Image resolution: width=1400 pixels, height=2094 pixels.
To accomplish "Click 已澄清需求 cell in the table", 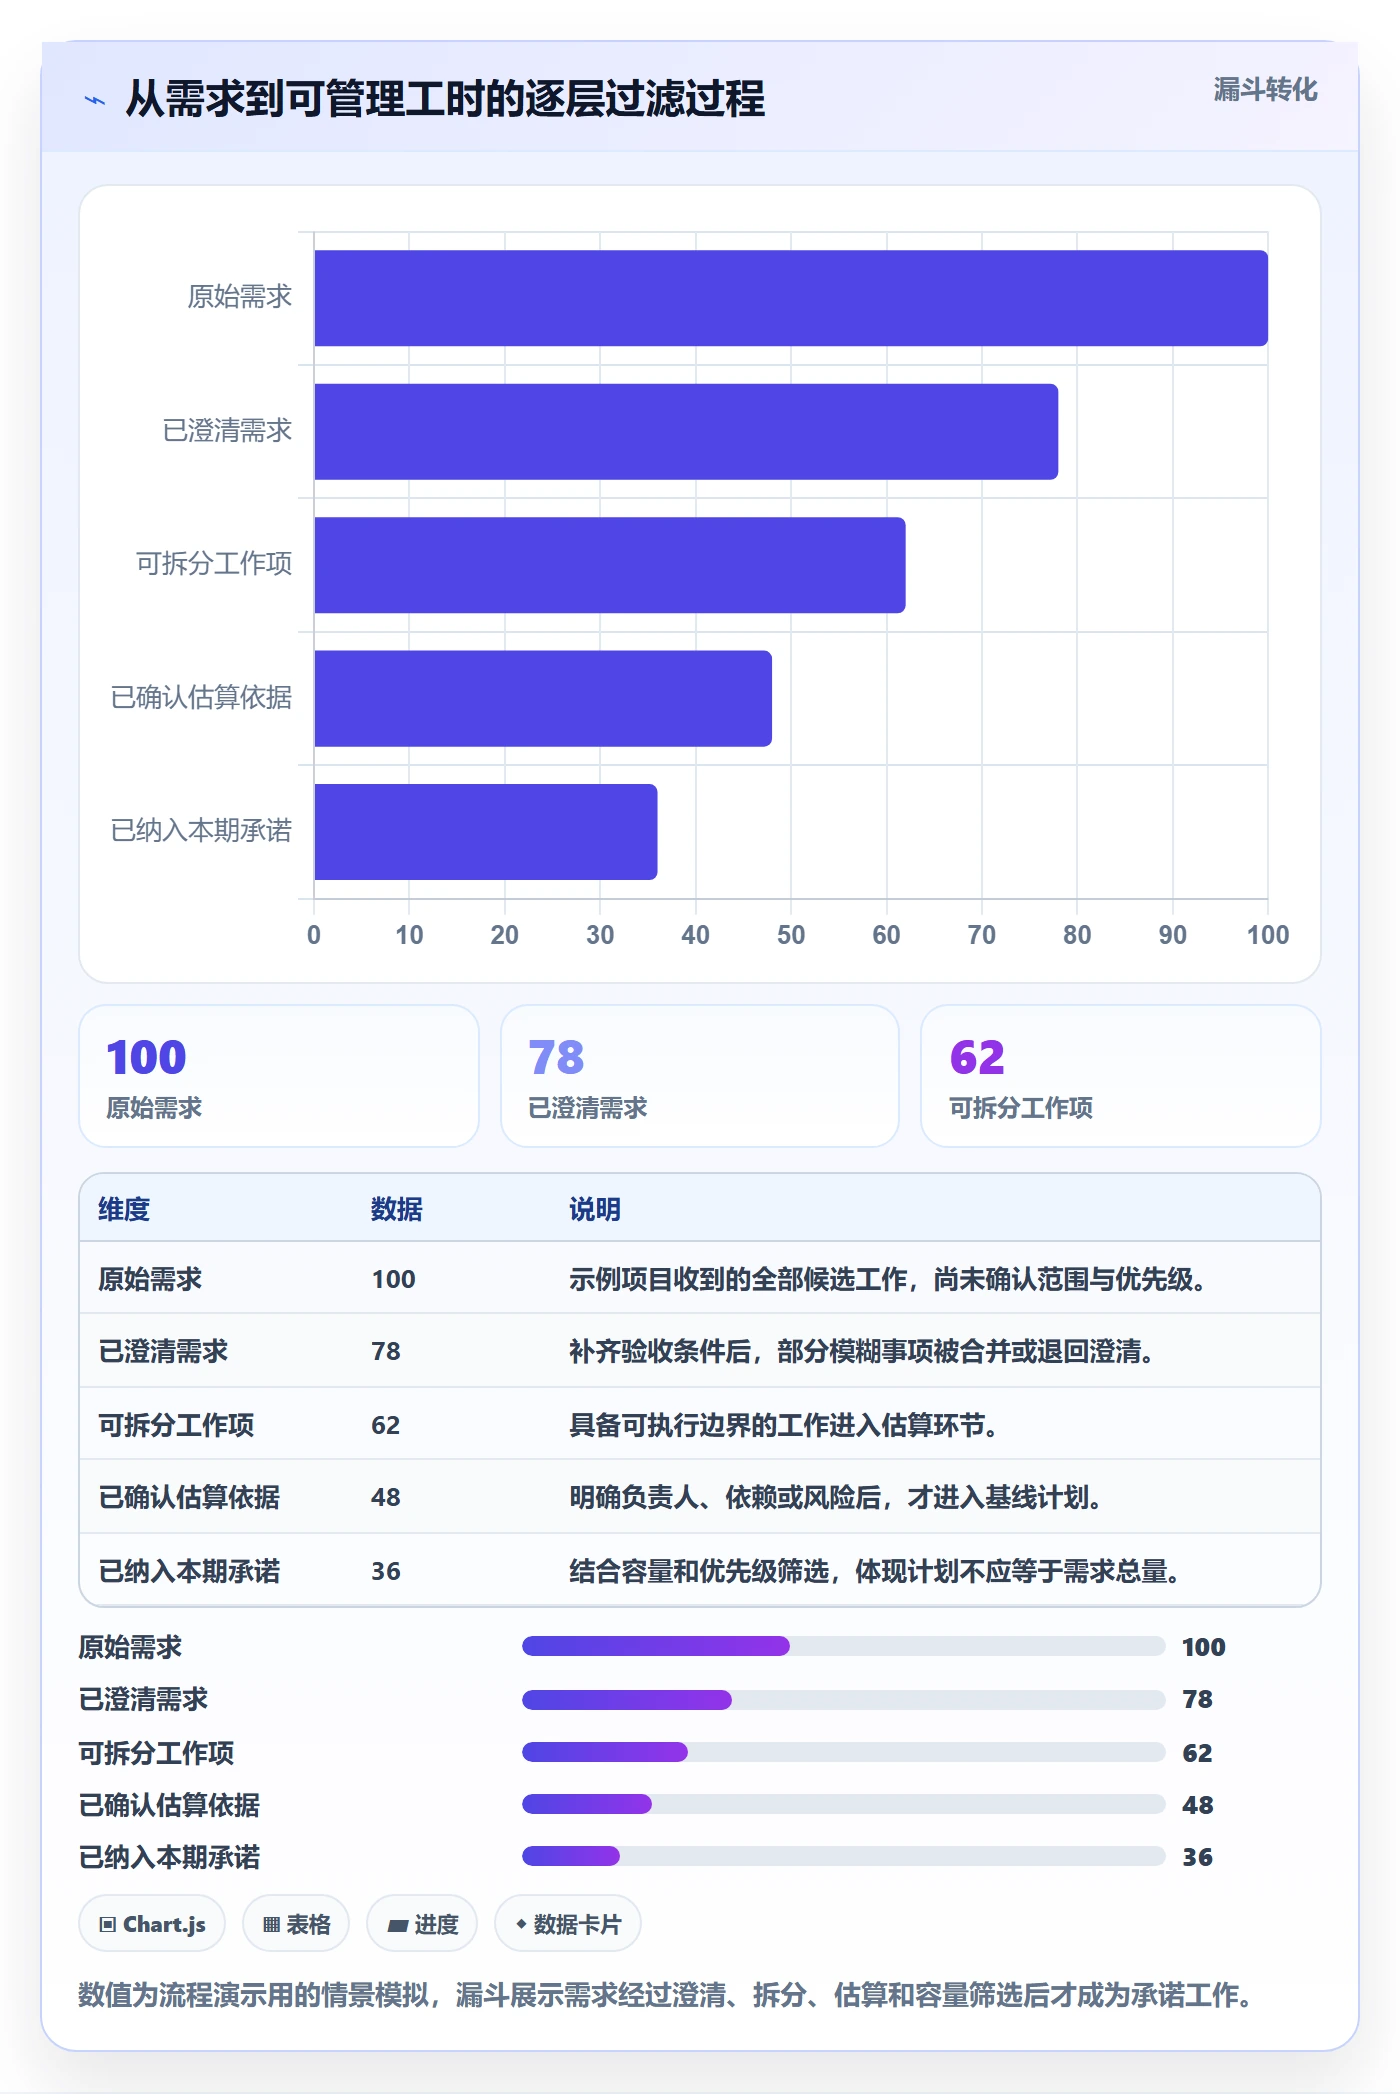I will (163, 1352).
